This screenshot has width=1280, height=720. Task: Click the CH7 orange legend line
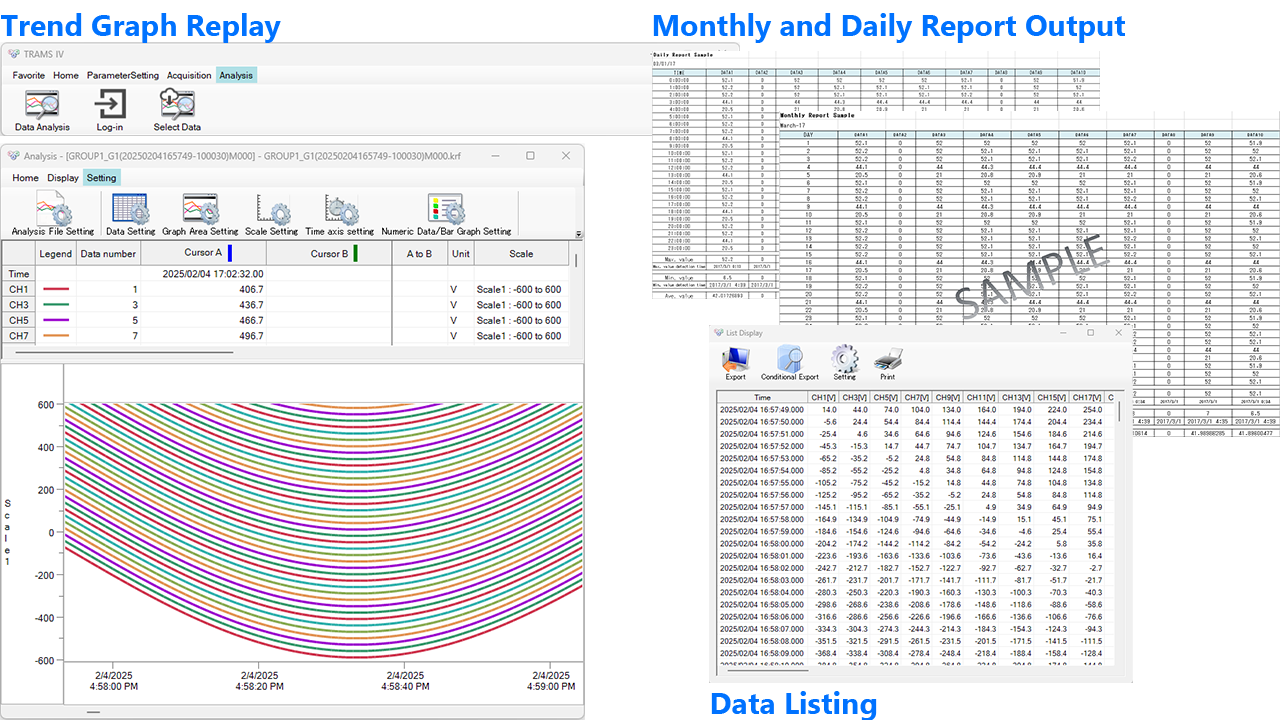pos(56,336)
